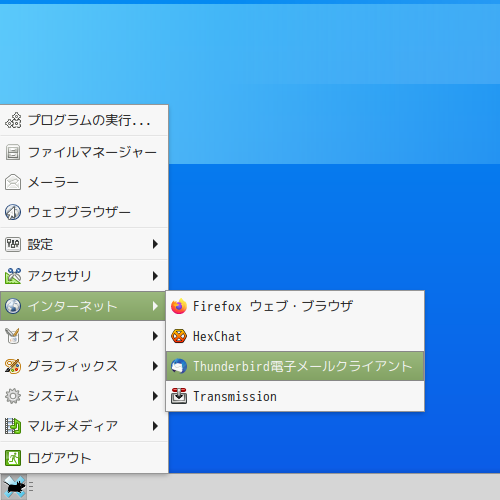
Task: Select プログラムの実行... menu entry
Action: click(x=84, y=120)
